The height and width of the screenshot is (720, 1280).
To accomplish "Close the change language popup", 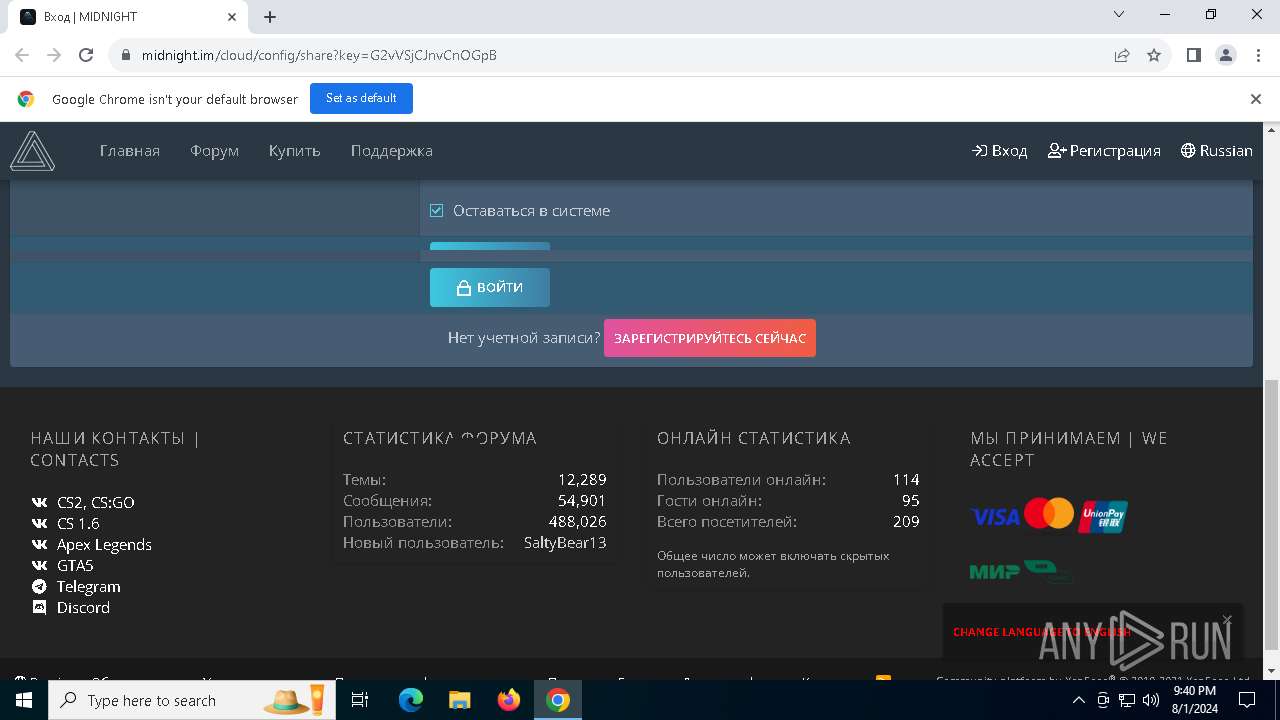I will [1227, 620].
